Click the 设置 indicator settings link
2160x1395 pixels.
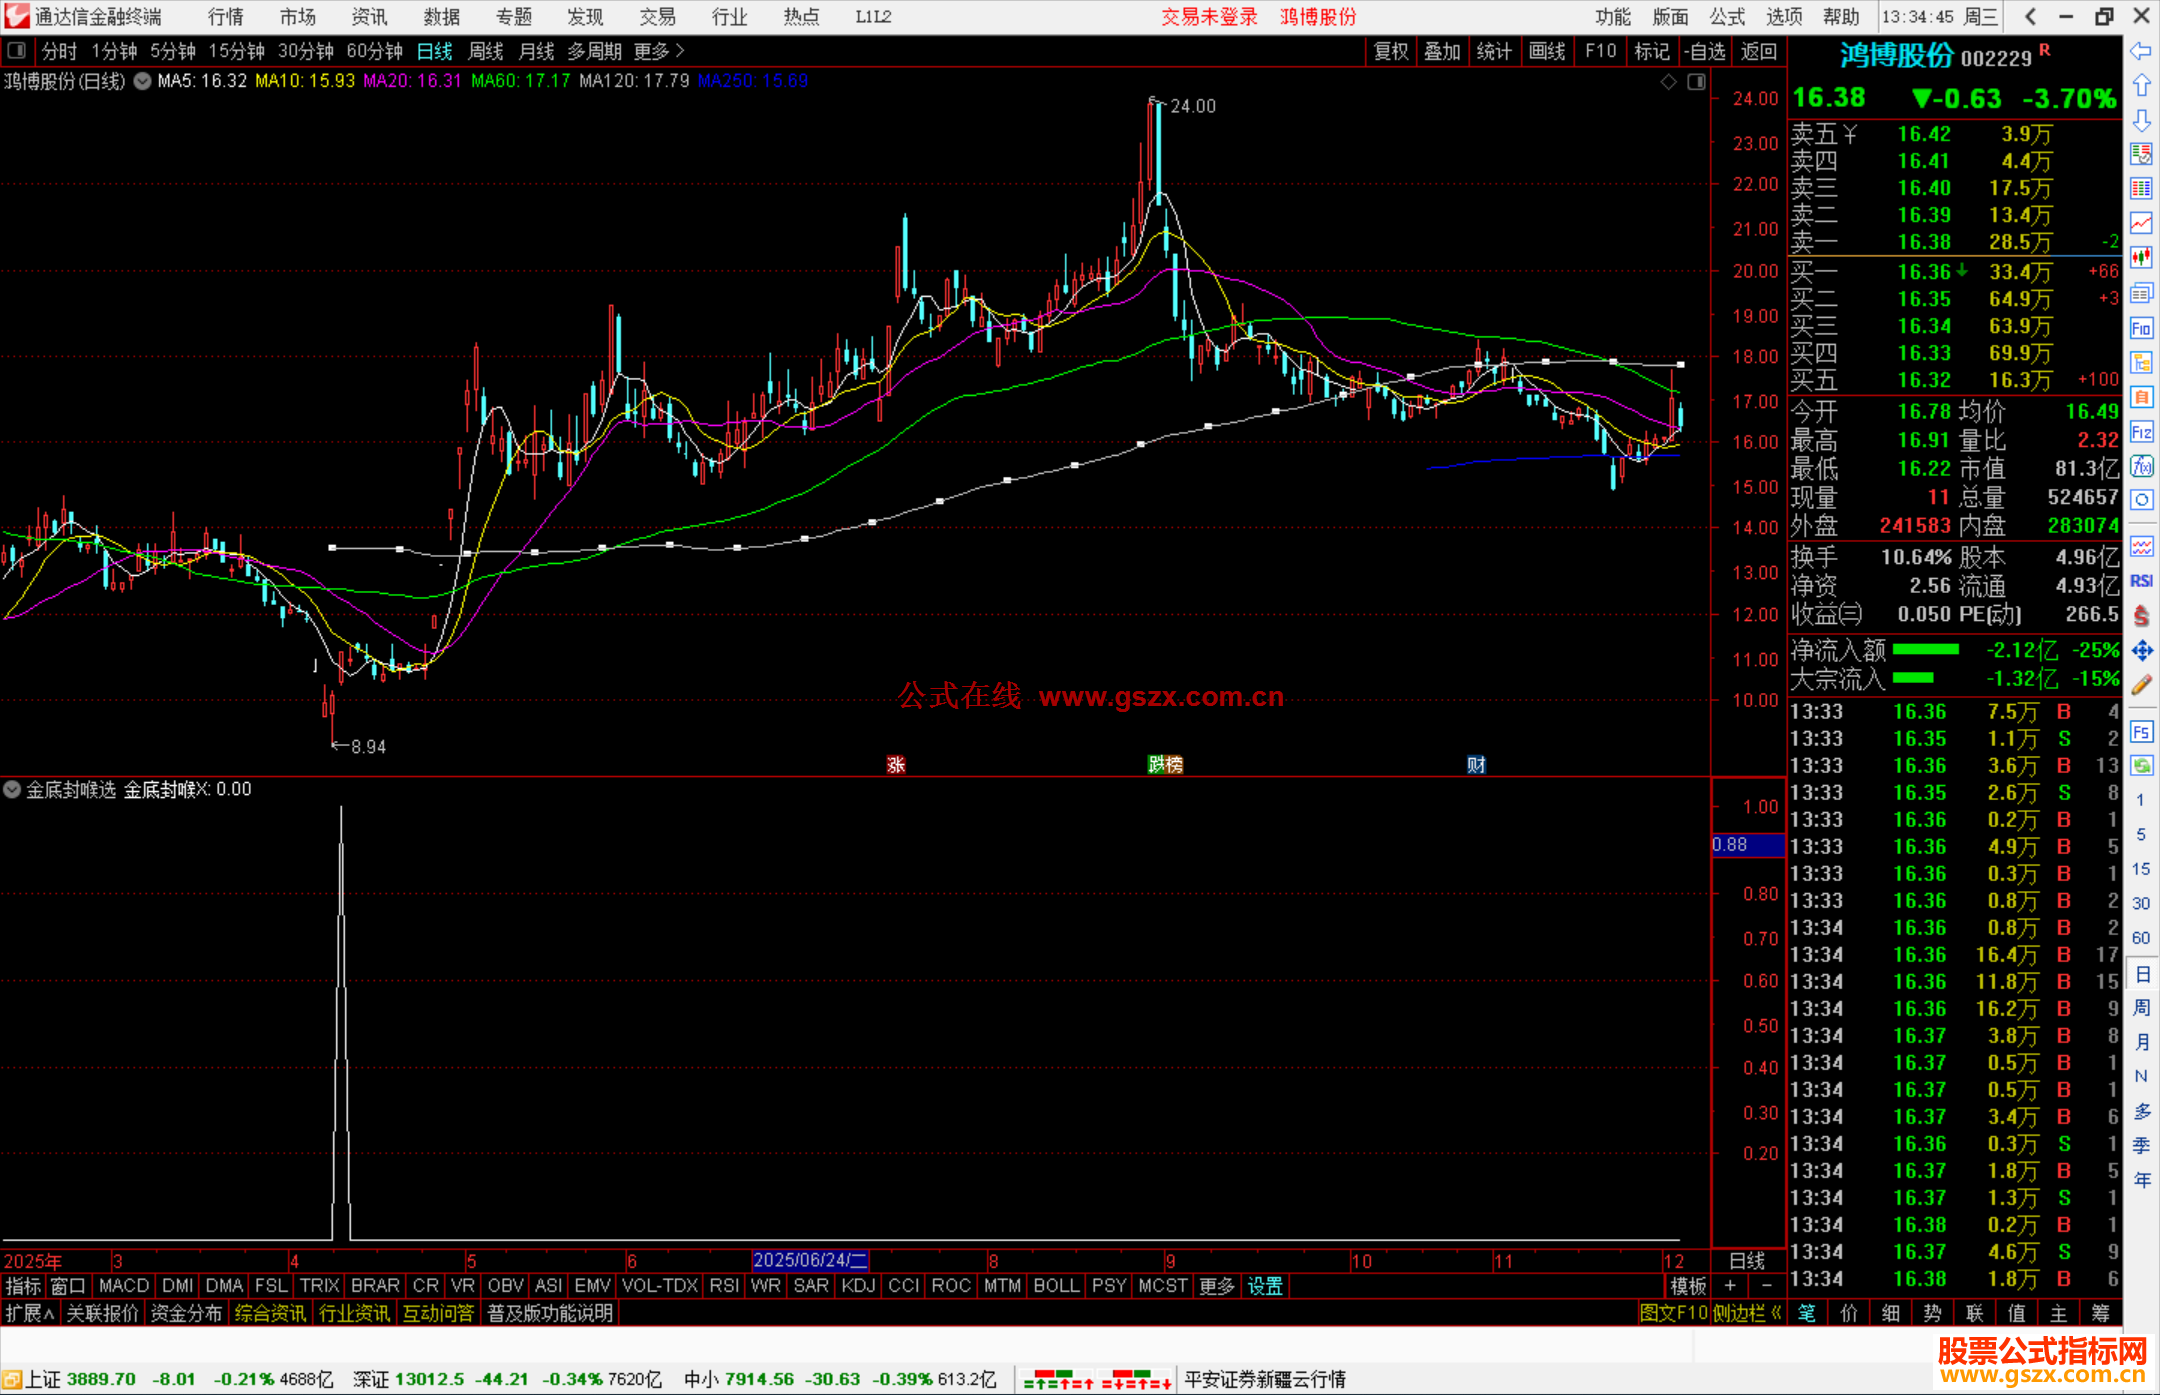click(1264, 1286)
